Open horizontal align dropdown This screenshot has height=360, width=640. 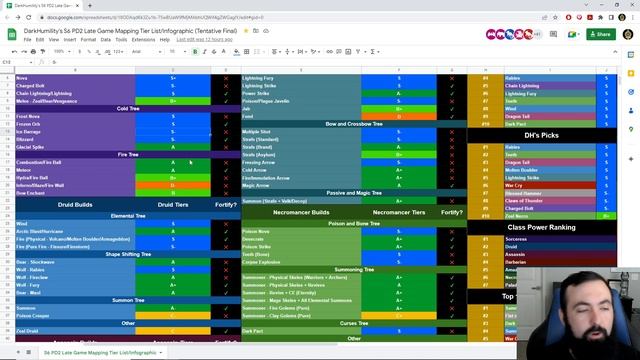276,52
